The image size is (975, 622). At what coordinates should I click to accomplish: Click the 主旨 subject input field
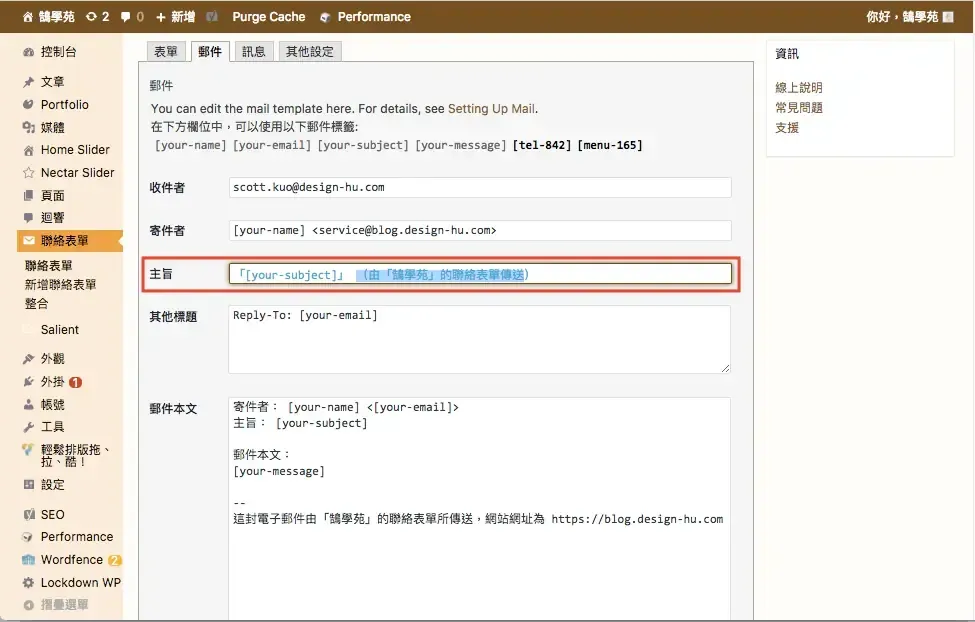click(x=480, y=274)
